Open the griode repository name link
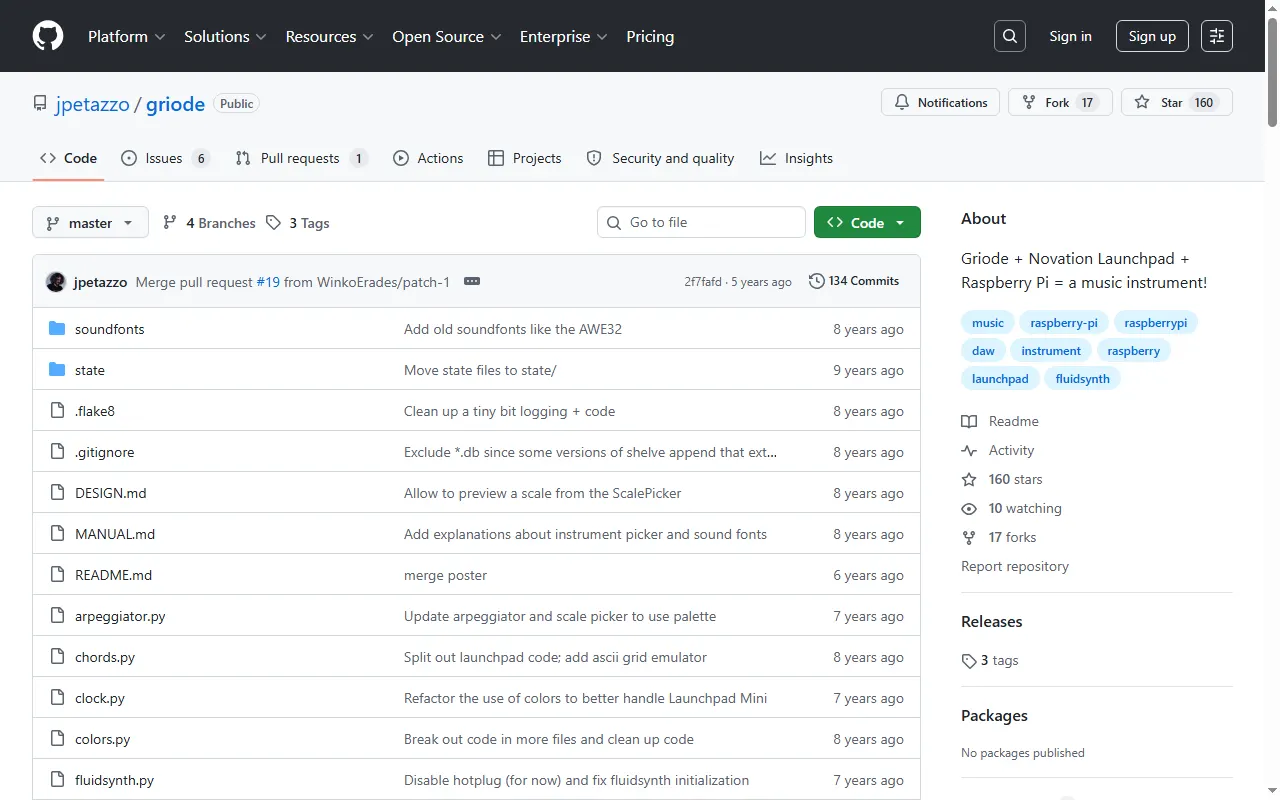This screenshot has height=800, width=1280. point(175,104)
